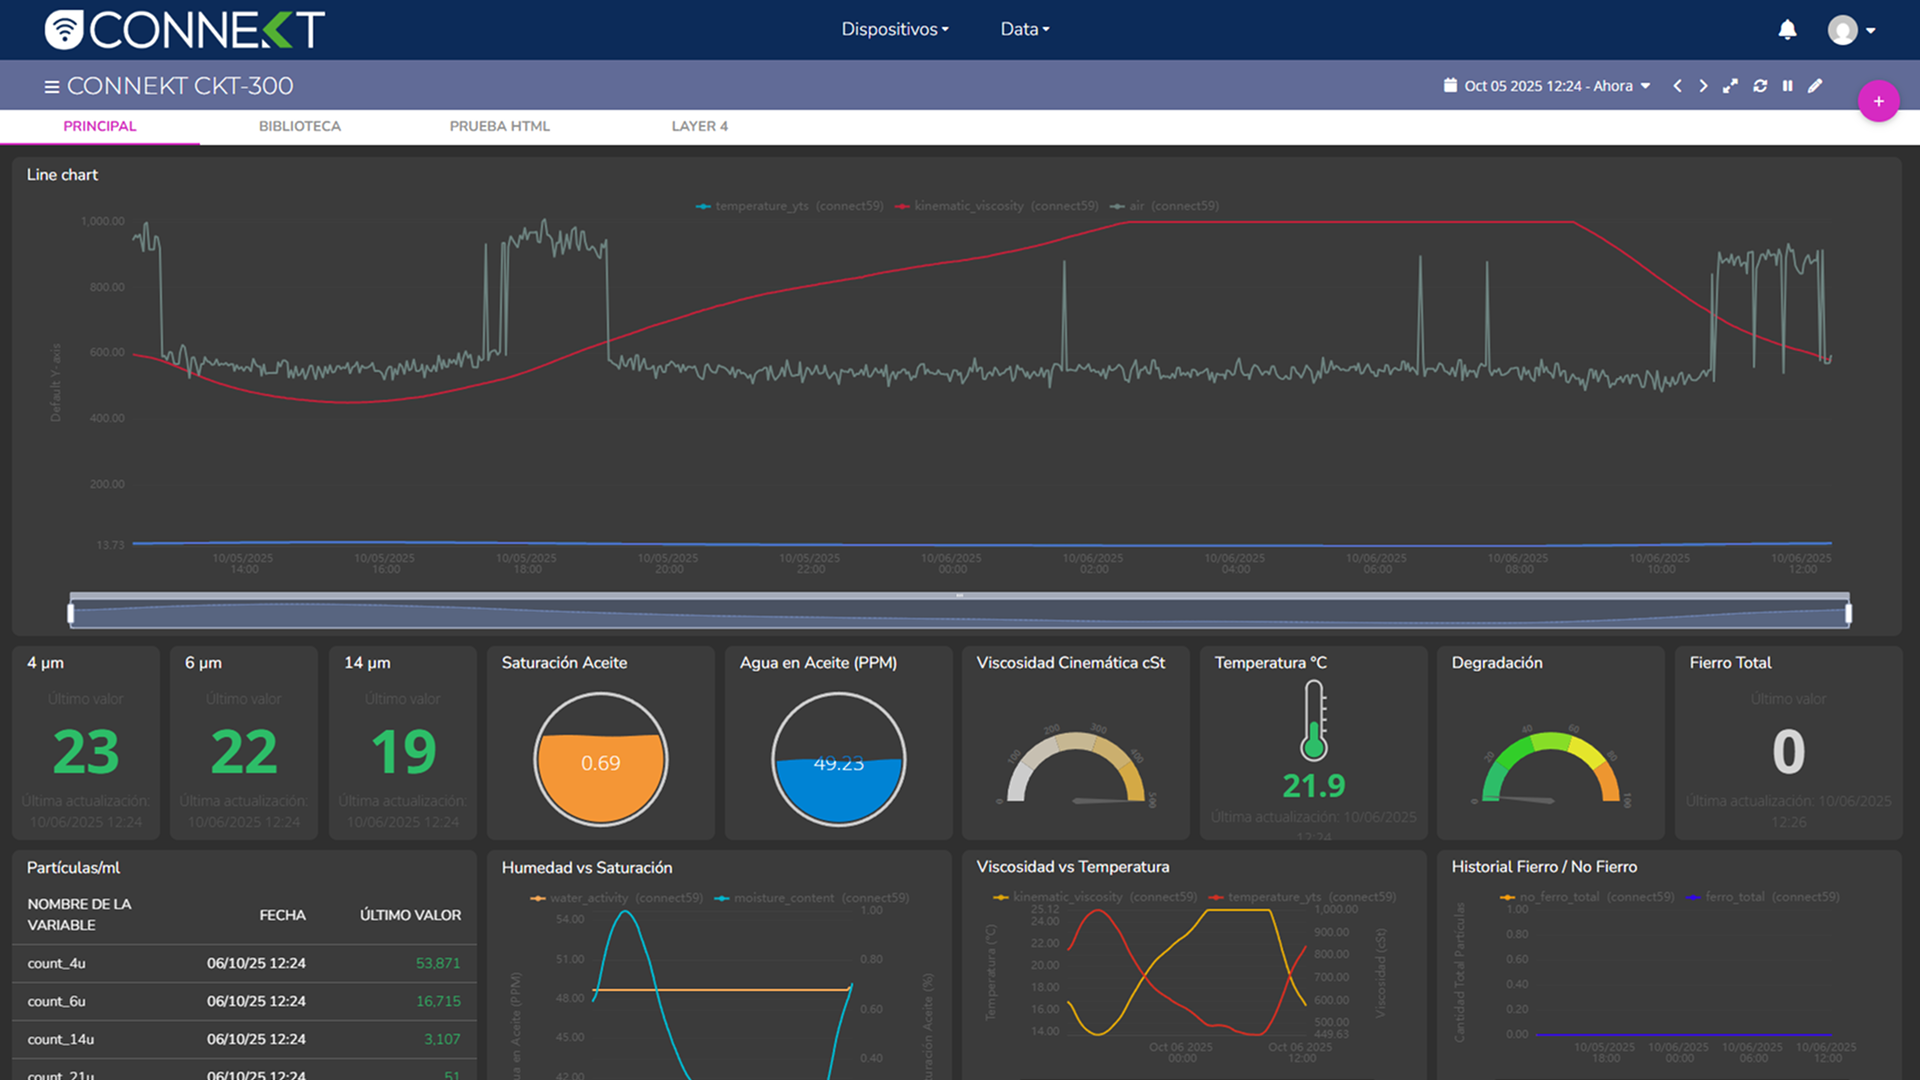1920x1080 pixels.
Task: Go to previous time range arrow
Action: click(1677, 86)
